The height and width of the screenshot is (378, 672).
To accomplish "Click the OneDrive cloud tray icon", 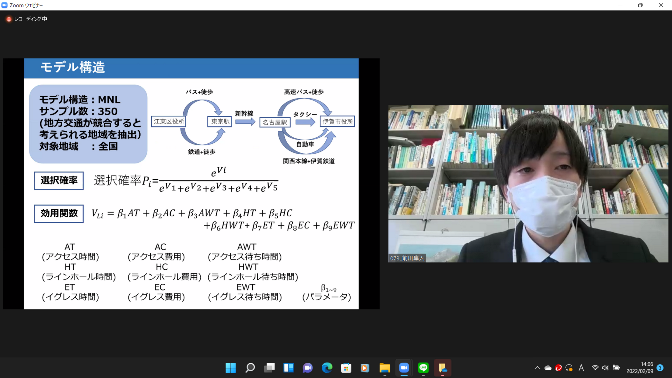I will [548, 368].
